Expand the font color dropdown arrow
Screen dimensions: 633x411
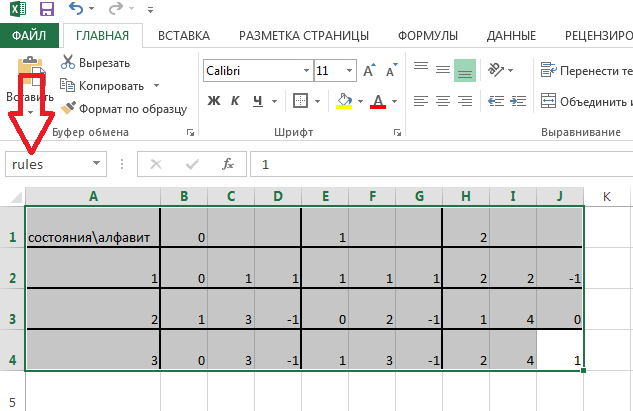394,101
